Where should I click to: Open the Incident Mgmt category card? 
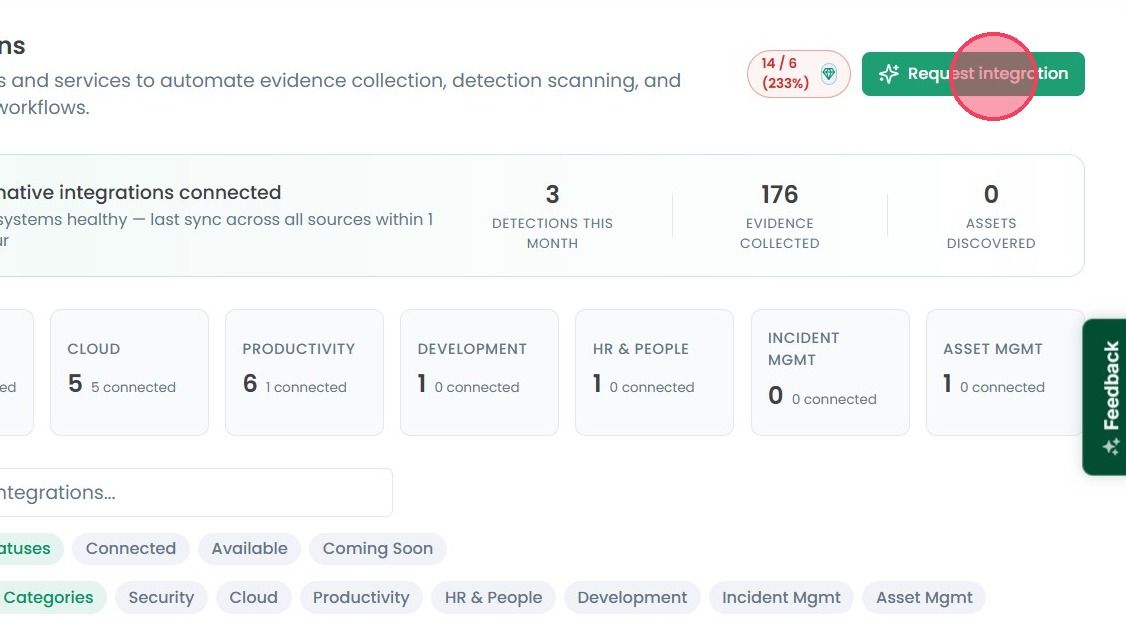coord(830,372)
